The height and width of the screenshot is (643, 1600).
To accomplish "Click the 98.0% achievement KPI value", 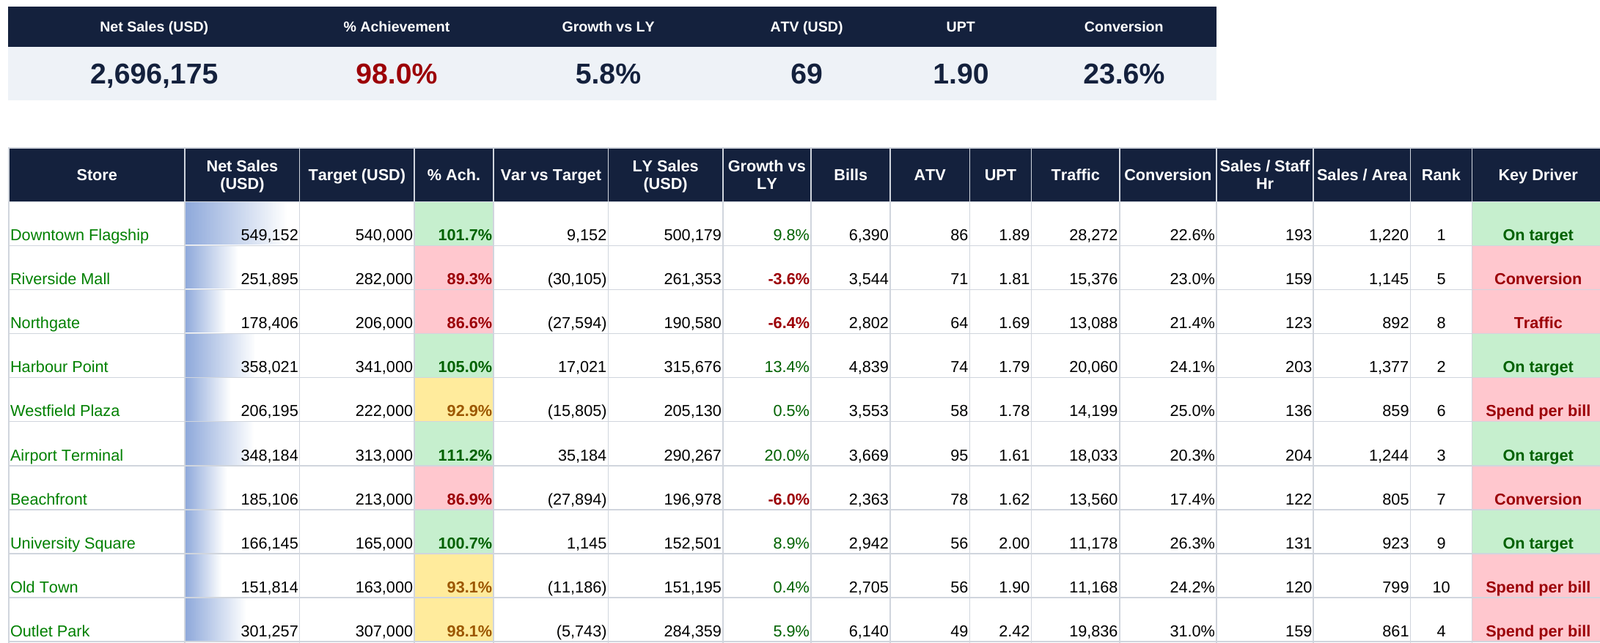I will click(397, 74).
